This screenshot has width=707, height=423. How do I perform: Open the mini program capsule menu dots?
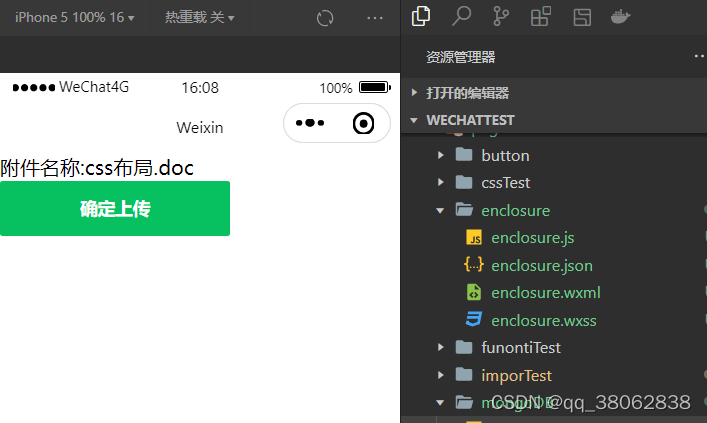pyautogui.click(x=310, y=123)
